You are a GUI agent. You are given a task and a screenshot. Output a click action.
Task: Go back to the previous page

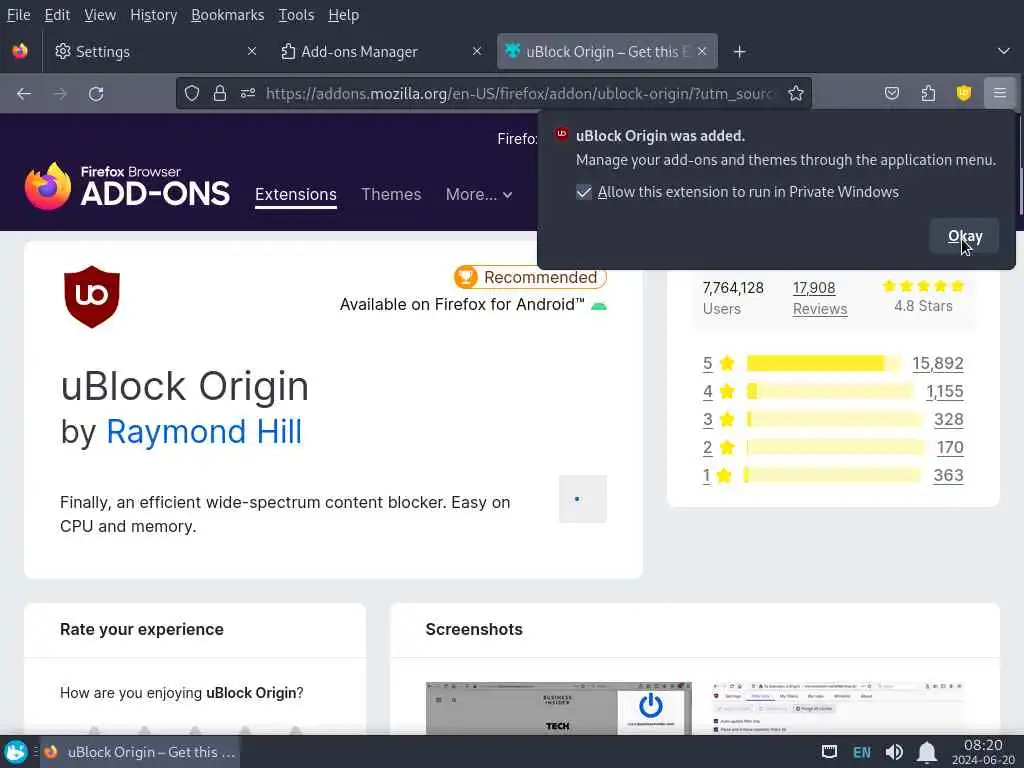(x=24, y=94)
